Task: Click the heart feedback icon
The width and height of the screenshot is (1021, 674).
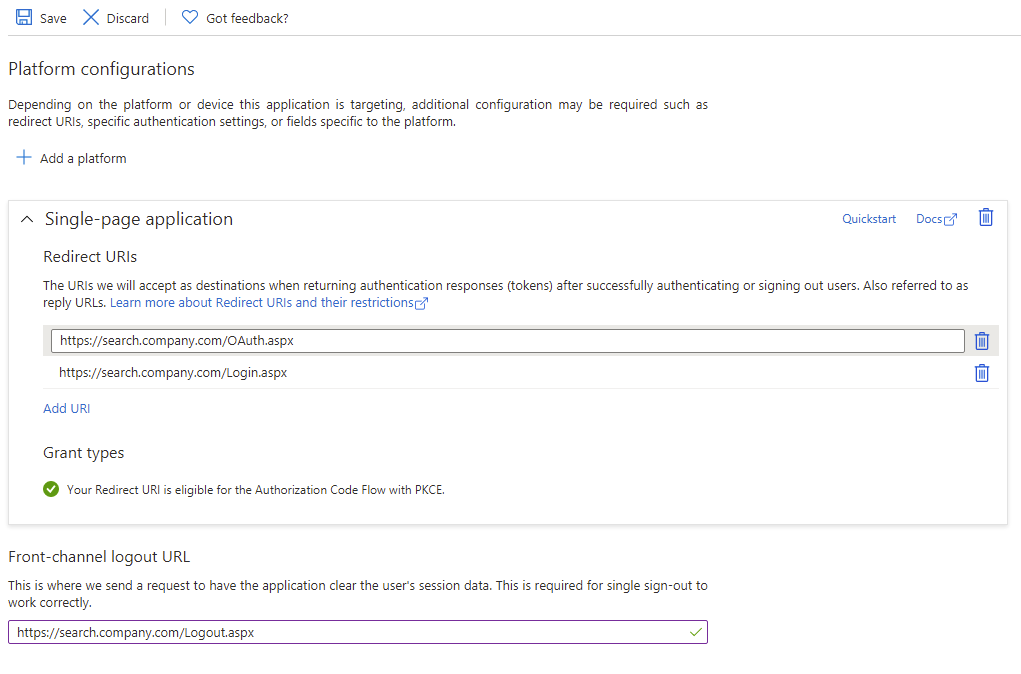Action: tap(190, 18)
